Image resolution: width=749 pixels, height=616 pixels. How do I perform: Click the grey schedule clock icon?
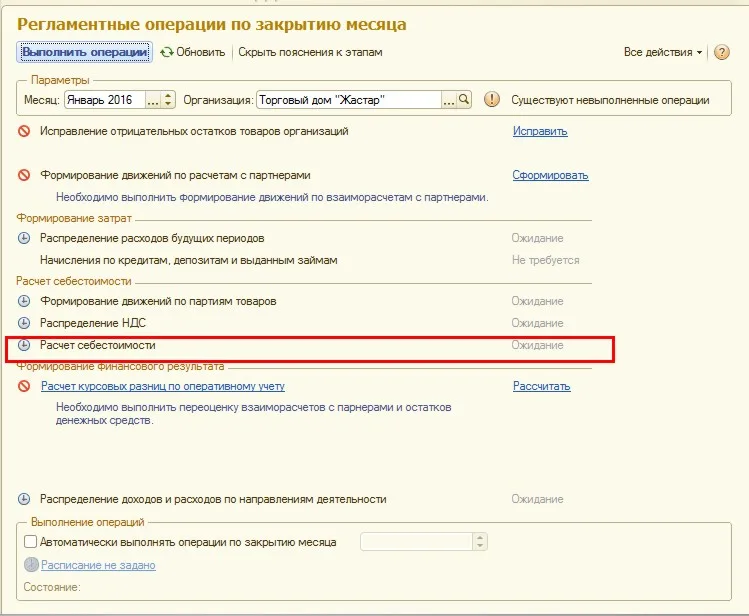[31, 564]
